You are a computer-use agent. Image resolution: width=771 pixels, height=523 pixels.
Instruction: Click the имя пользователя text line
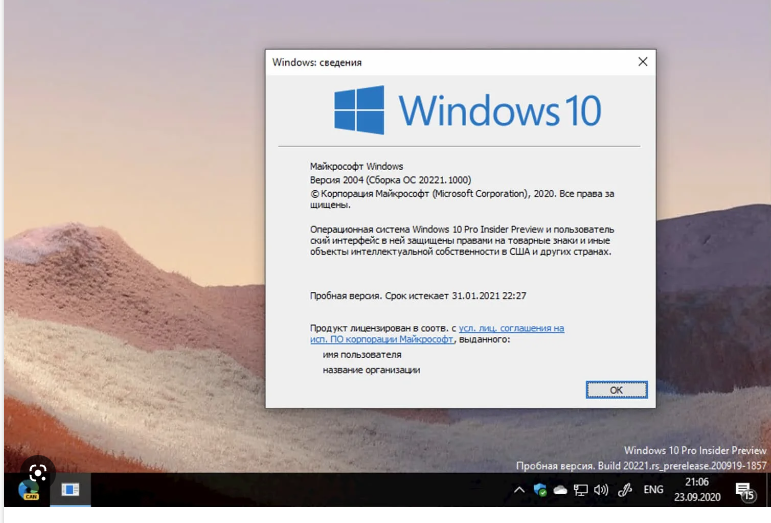361,354
